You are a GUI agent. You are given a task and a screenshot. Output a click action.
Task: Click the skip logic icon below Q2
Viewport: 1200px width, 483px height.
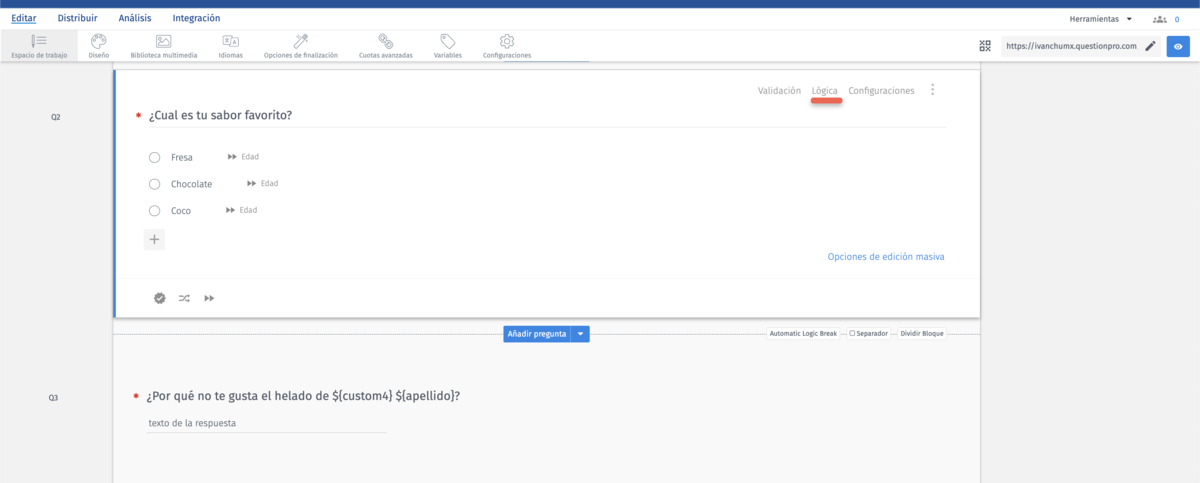point(209,298)
